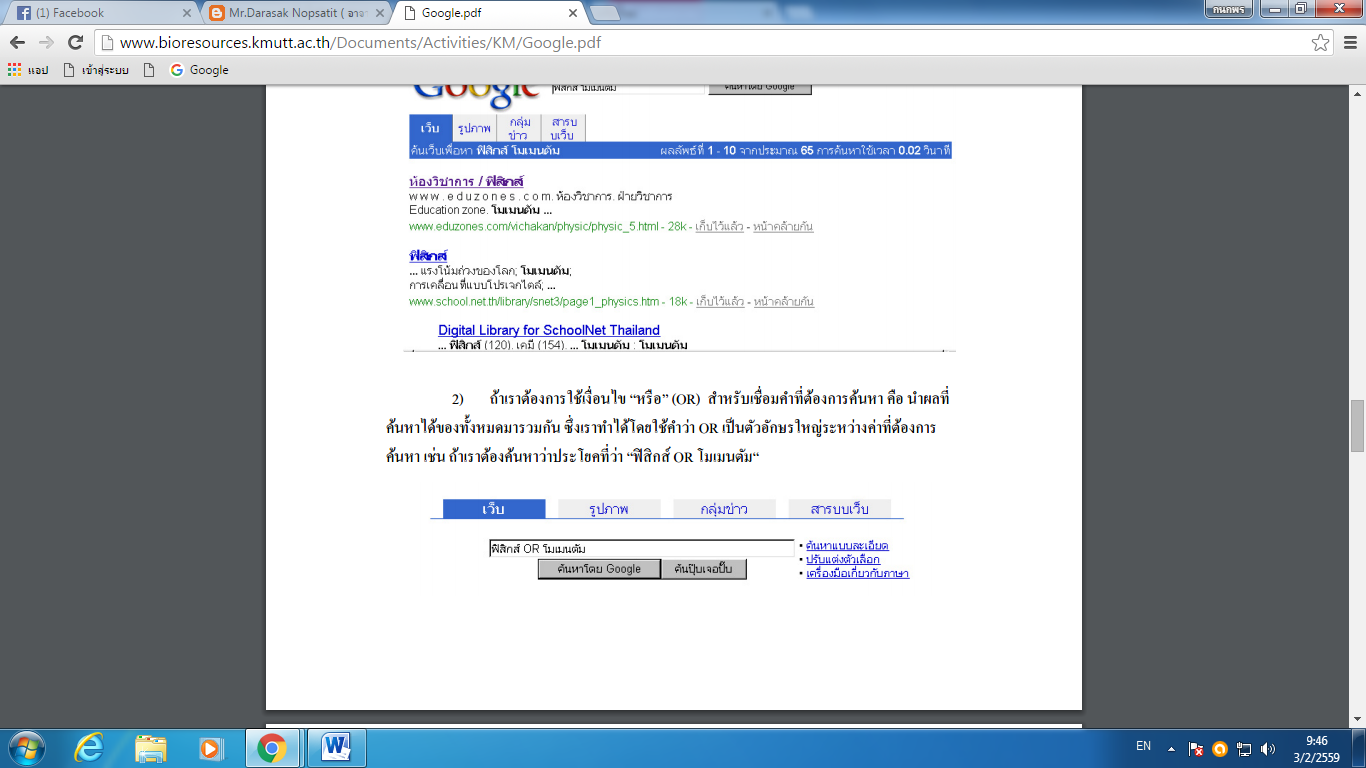This screenshot has height=768, width=1366.
Task: Click the รูปภาพ tab in the lower search image
Action: [x=609, y=509]
